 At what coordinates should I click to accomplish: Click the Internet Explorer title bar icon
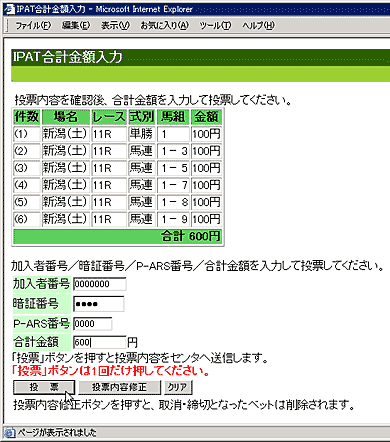coord(10,9)
